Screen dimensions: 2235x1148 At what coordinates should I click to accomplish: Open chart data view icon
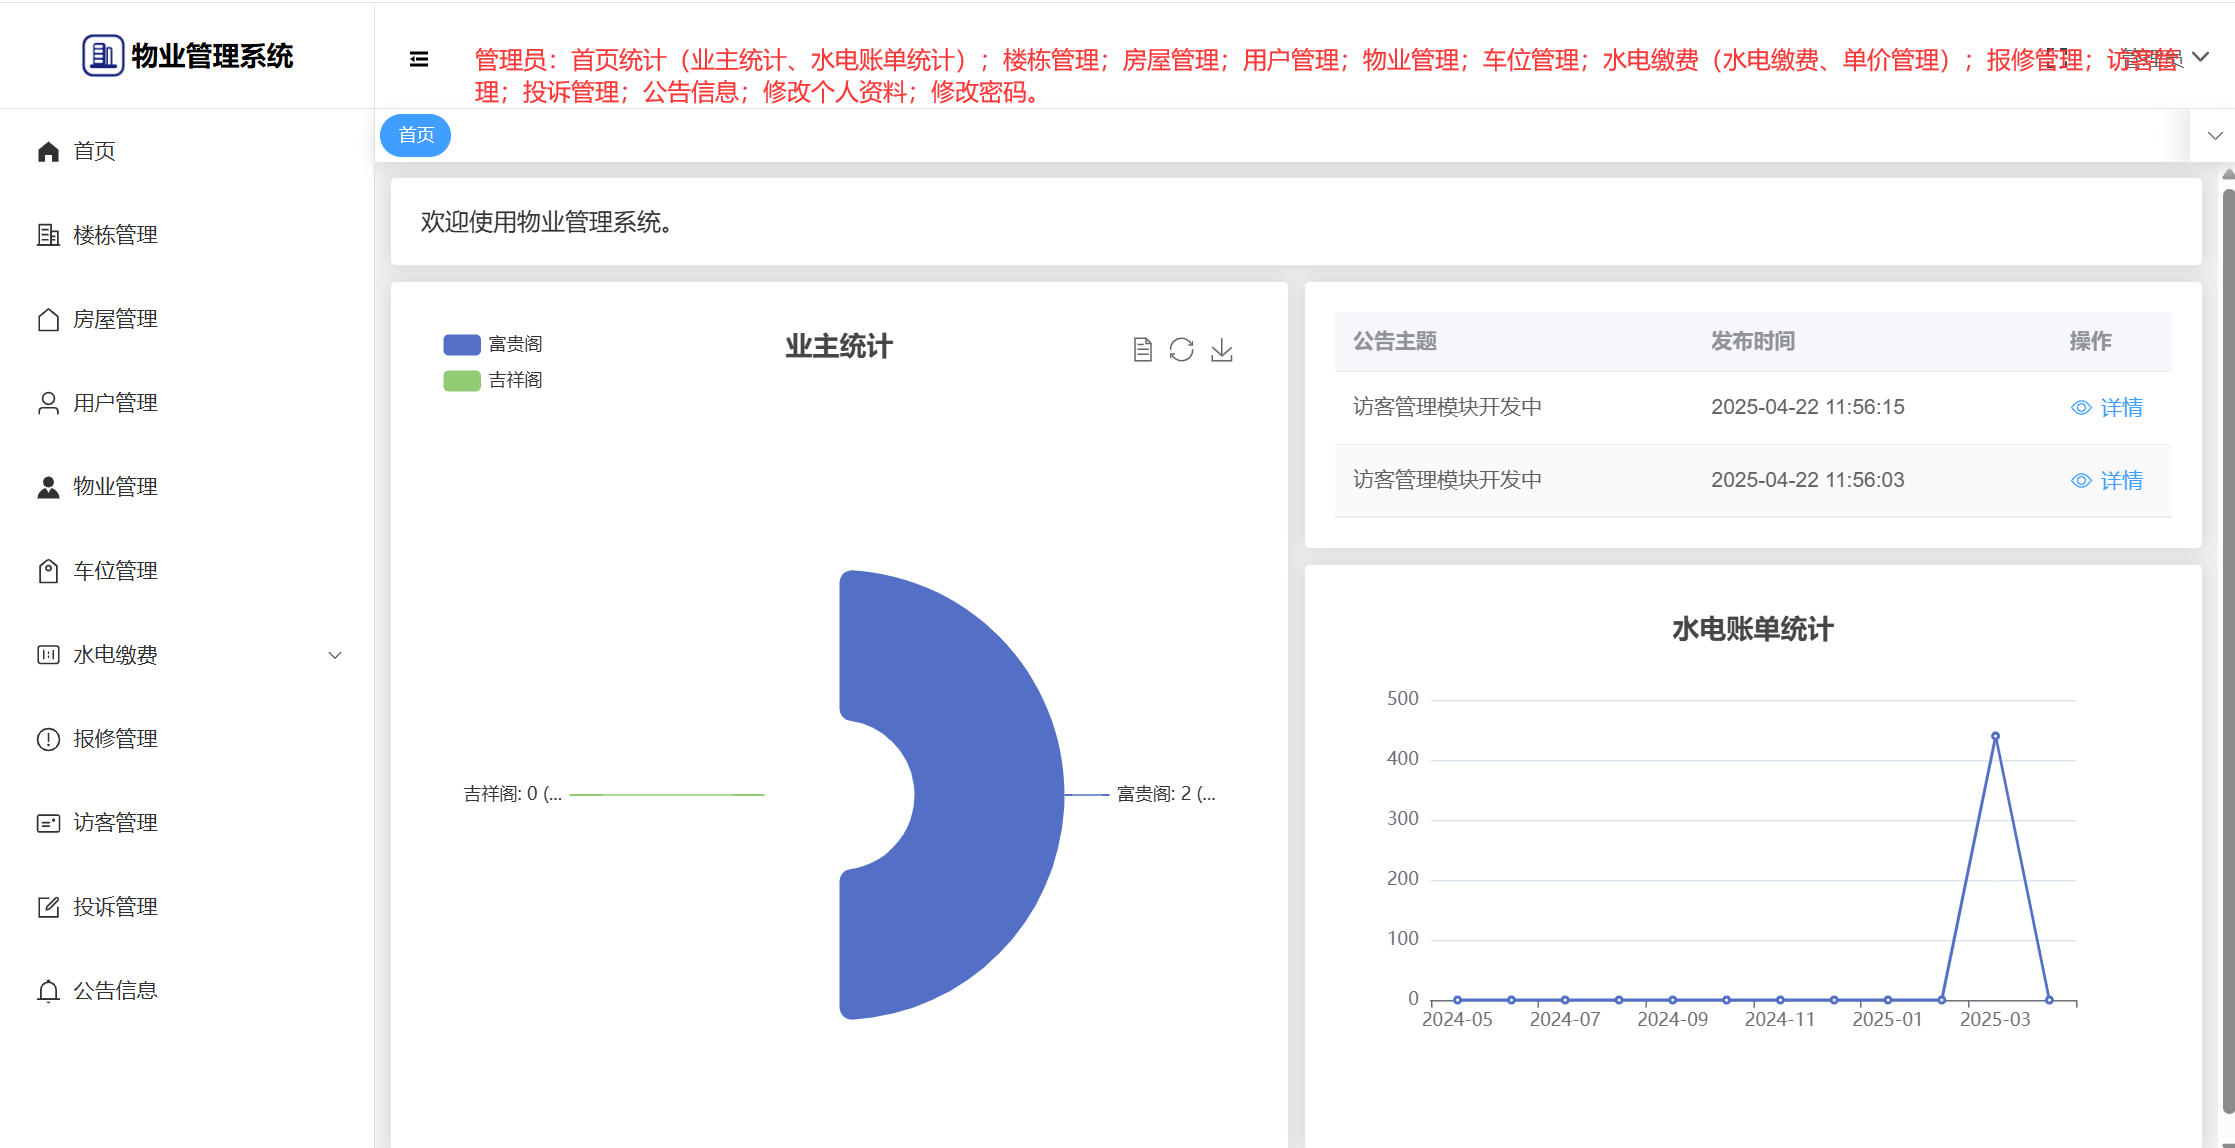click(1142, 349)
